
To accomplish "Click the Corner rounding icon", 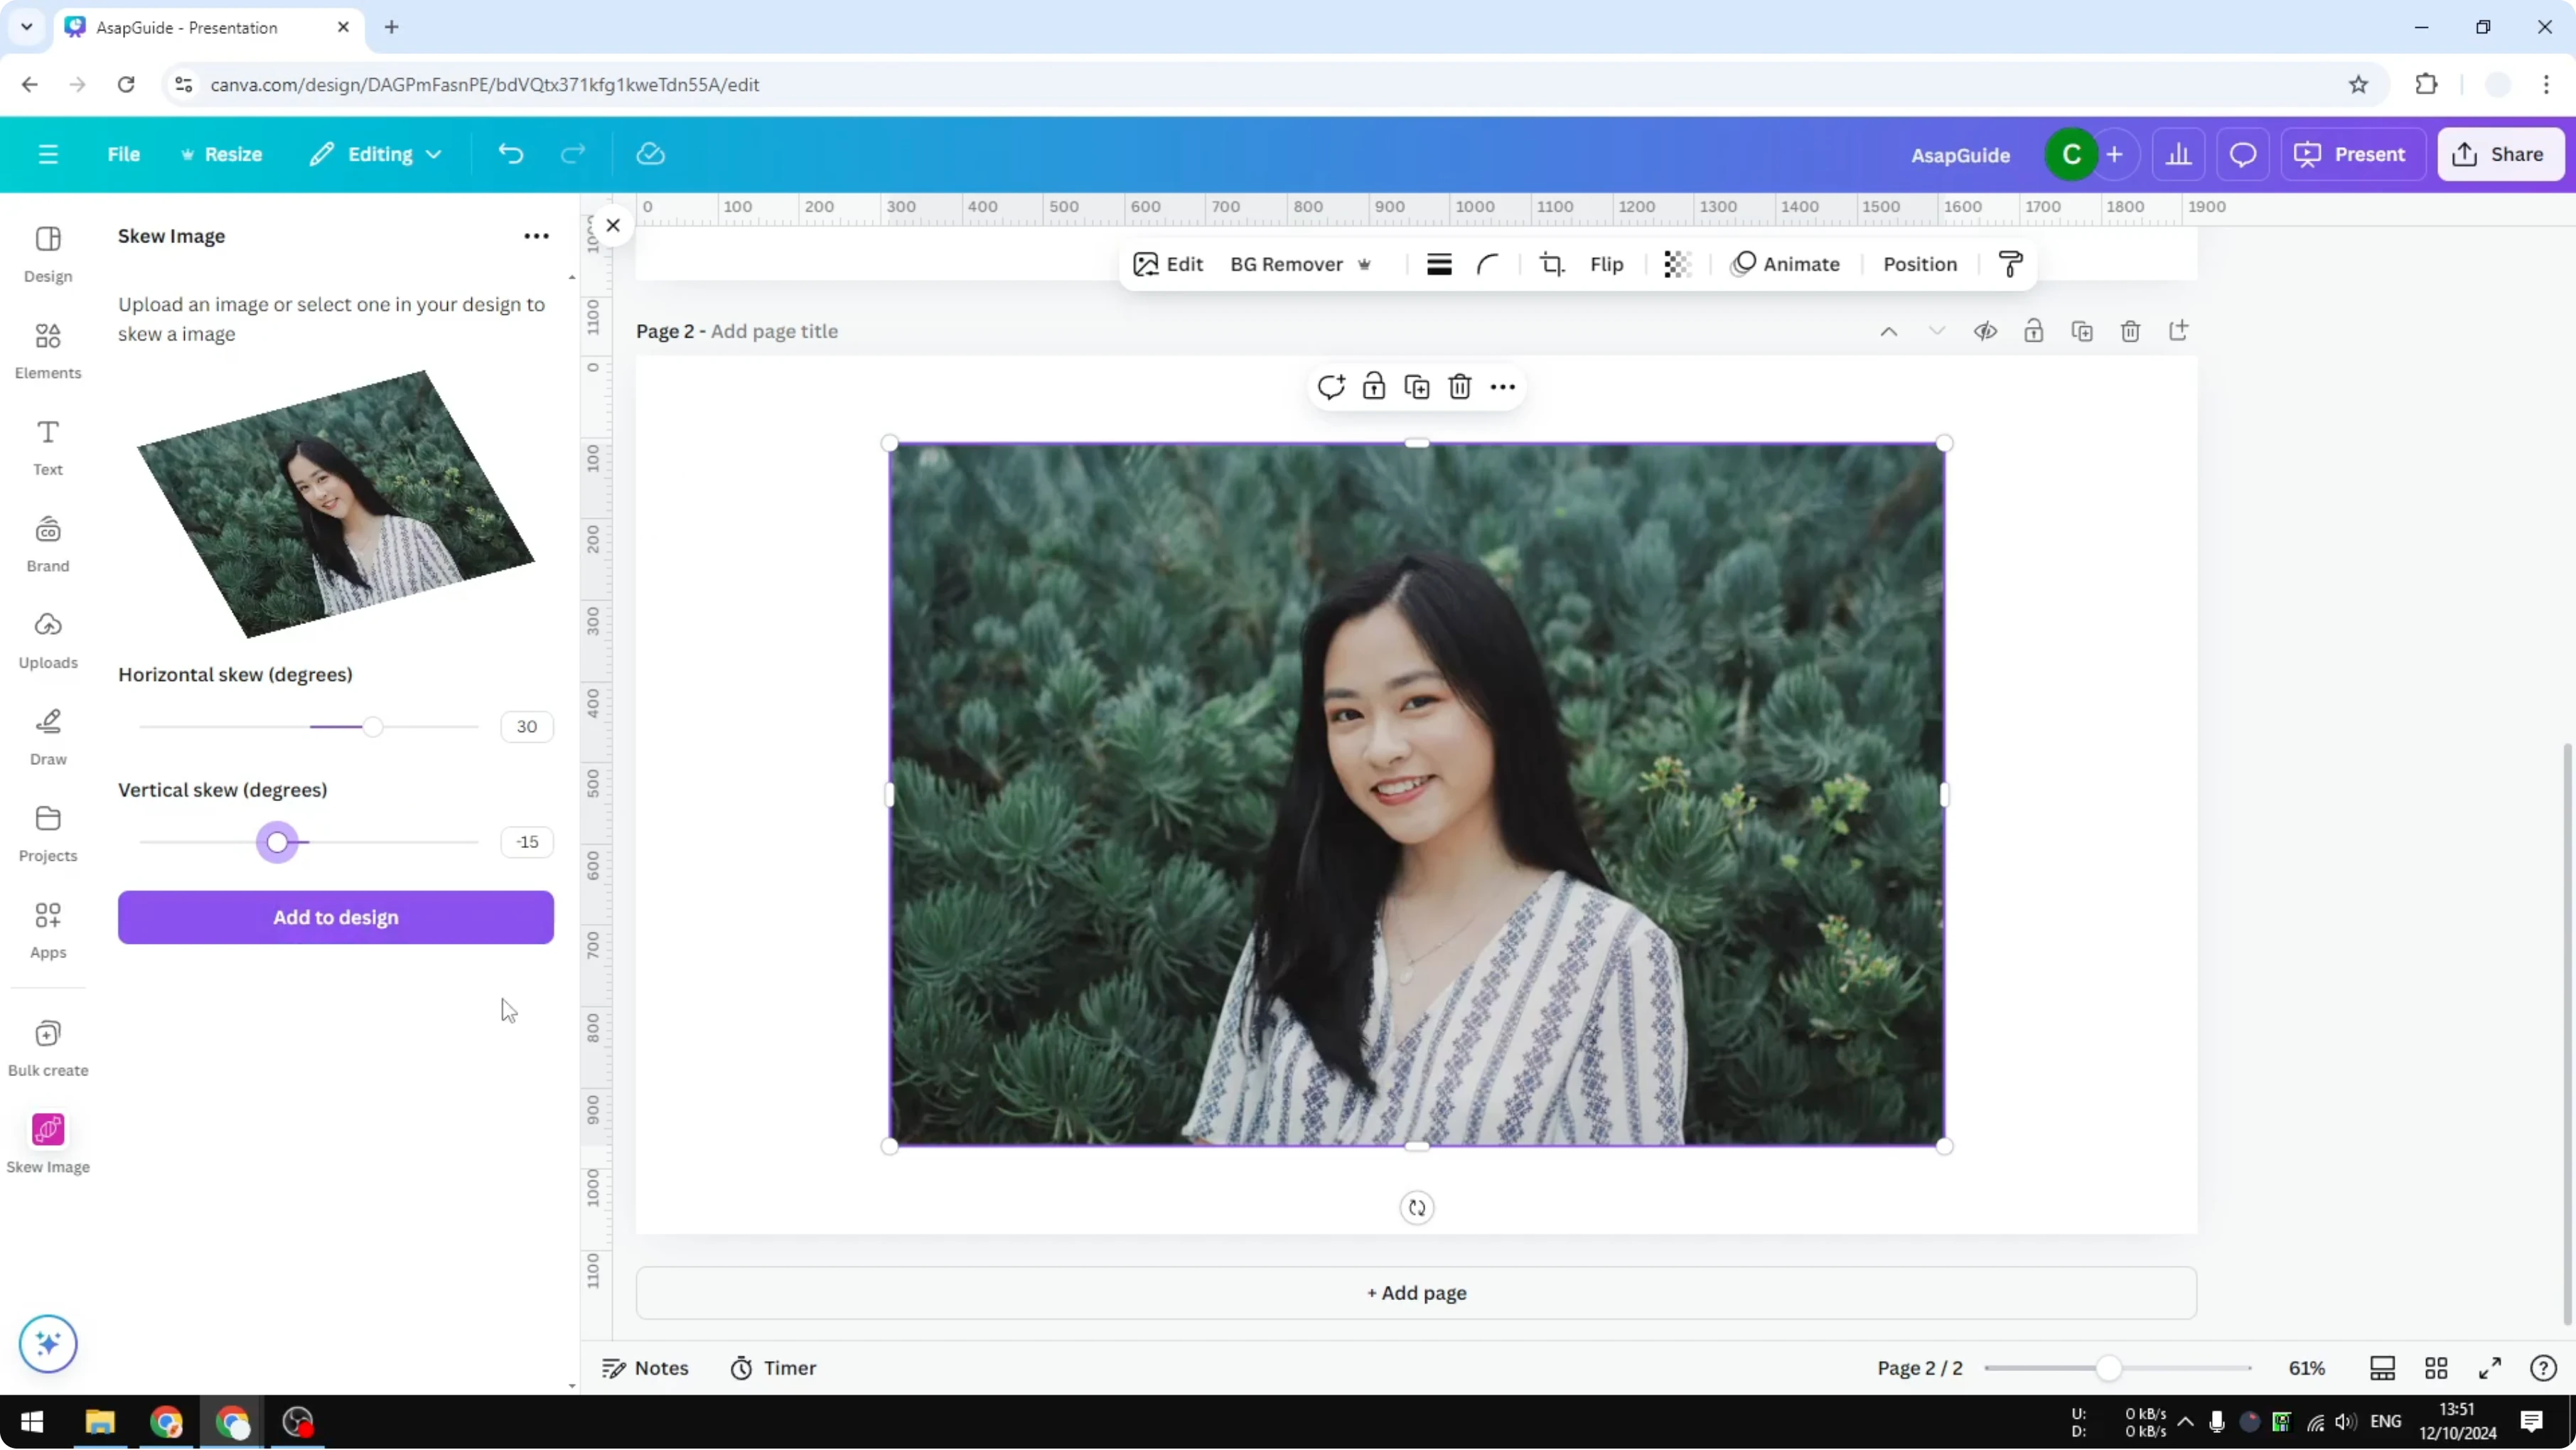I will click(x=1487, y=264).
